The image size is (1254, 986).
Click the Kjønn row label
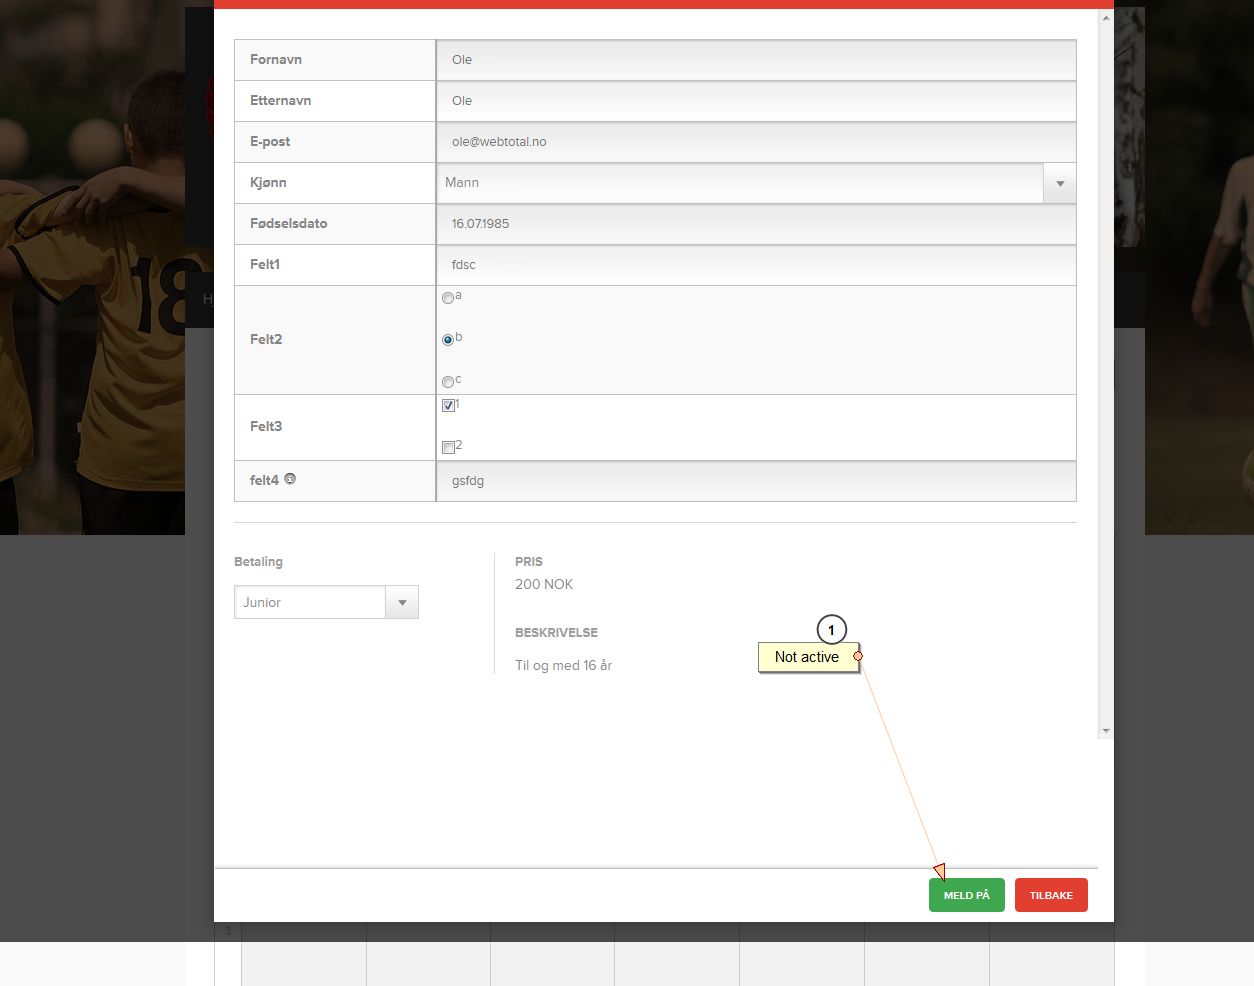[x=268, y=182]
